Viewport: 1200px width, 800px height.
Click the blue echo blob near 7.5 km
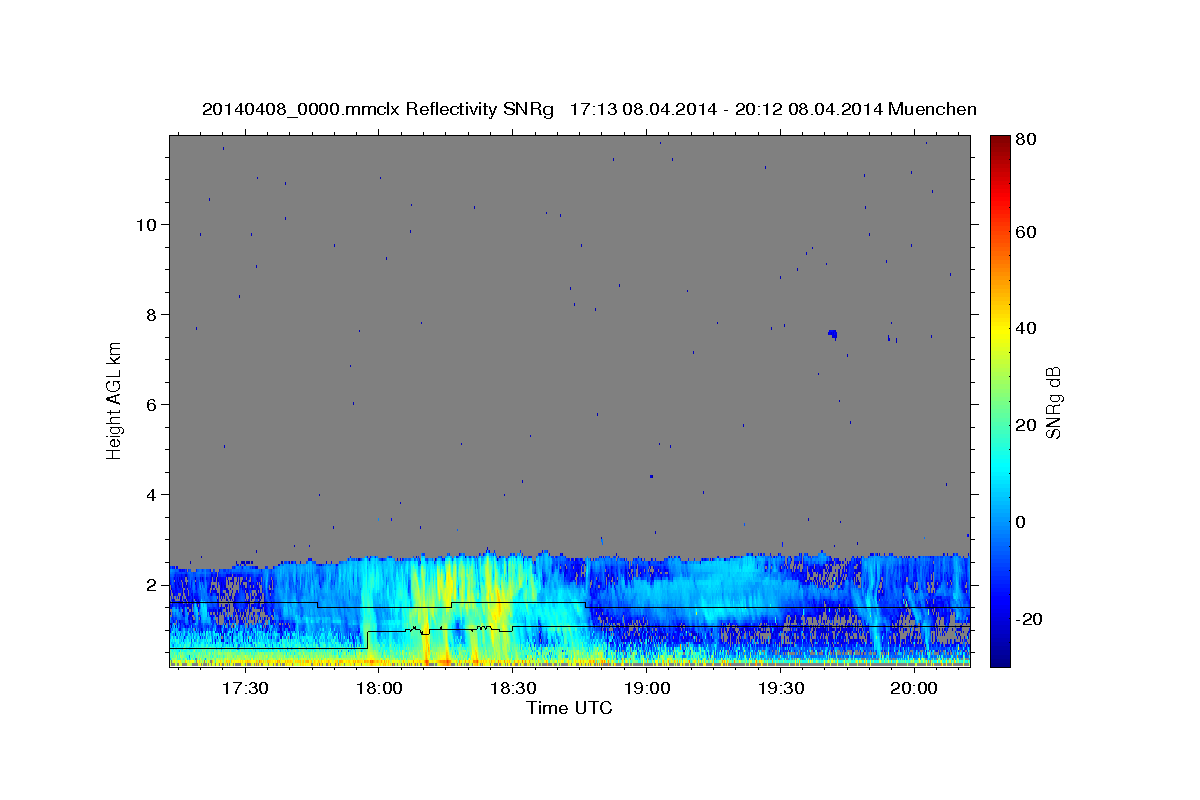(x=832, y=333)
